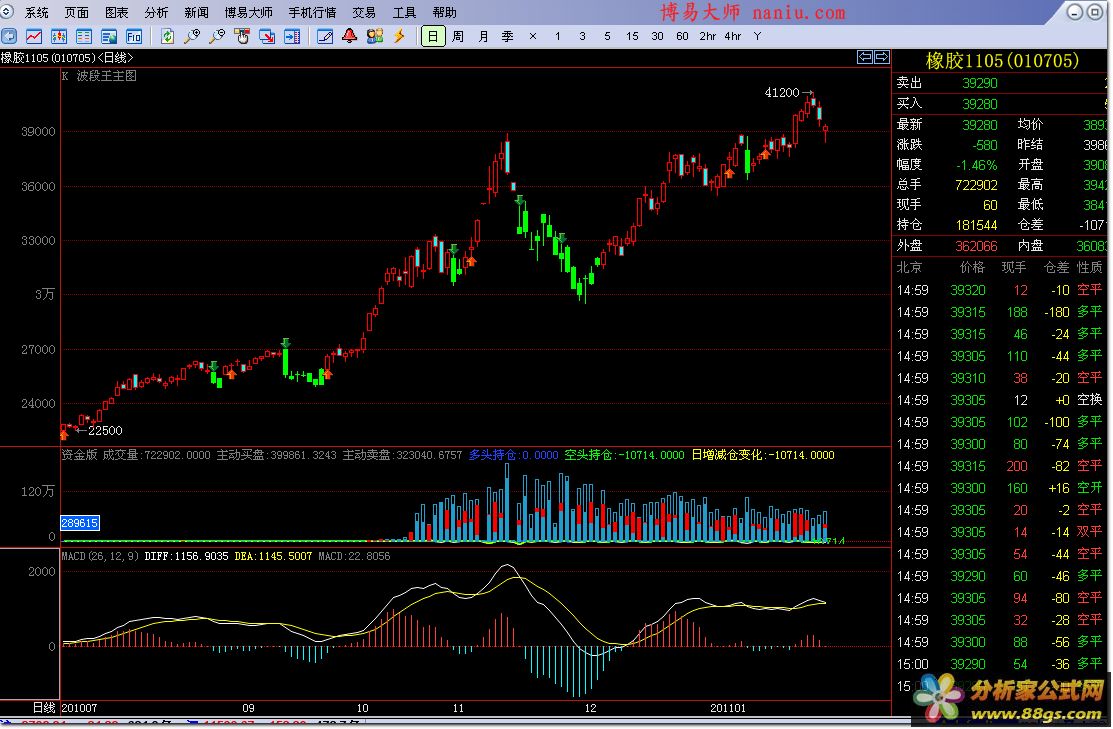This screenshot has height=729, width=1113.
Task: Click the left arrow panel expander
Action: 865,57
